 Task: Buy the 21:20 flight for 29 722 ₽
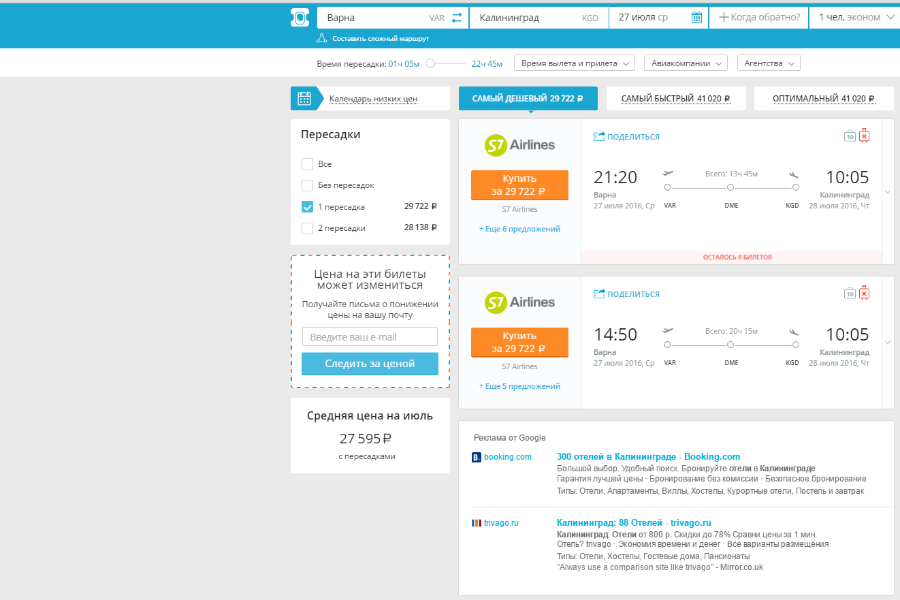[x=519, y=185]
